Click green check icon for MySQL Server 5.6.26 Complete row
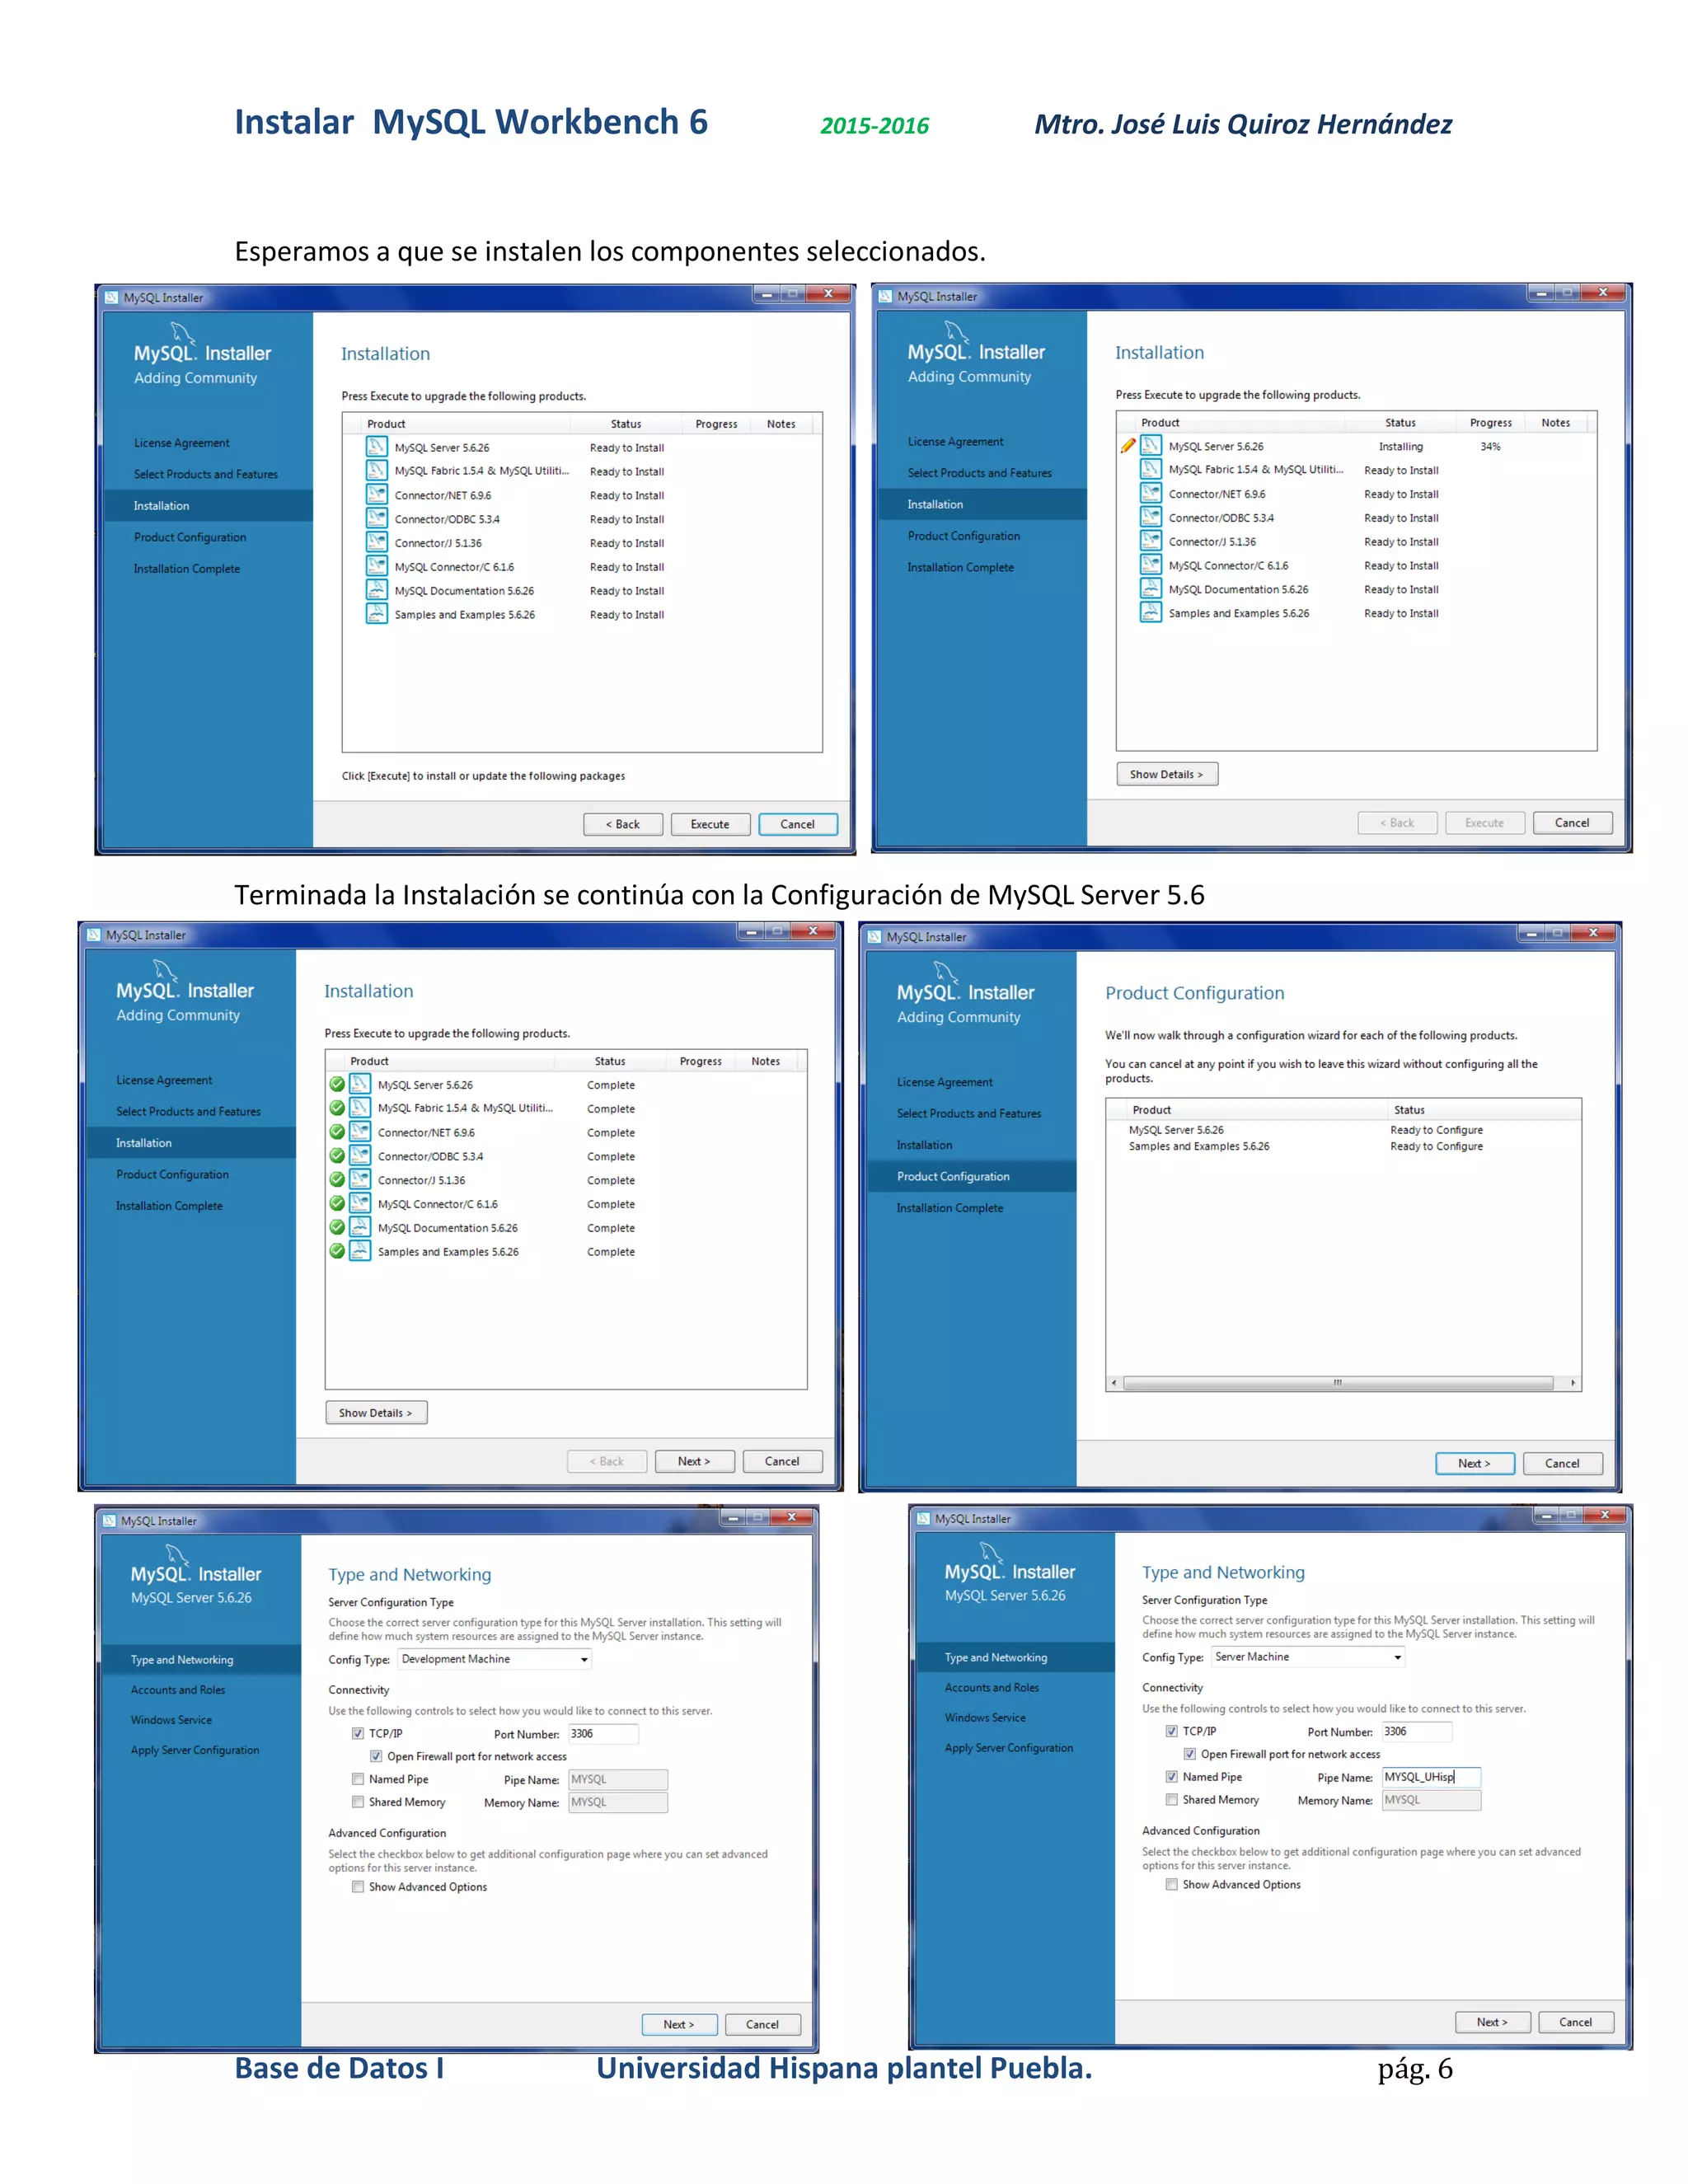Viewport: 1688px width, 2184px height. tap(337, 1084)
